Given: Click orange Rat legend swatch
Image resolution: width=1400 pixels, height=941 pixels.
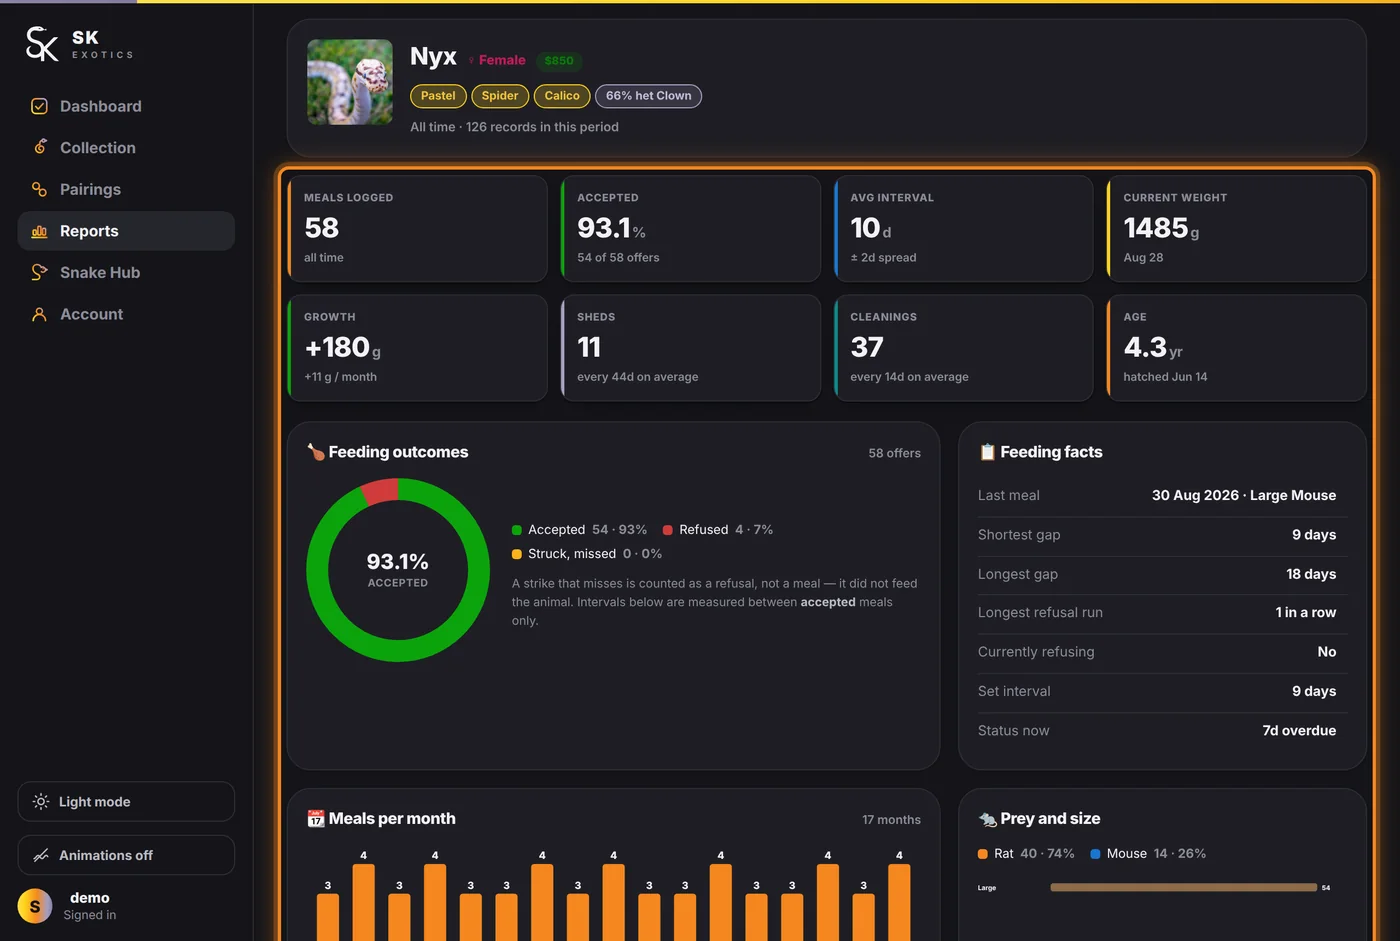Looking at the screenshot, I should (x=983, y=854).
